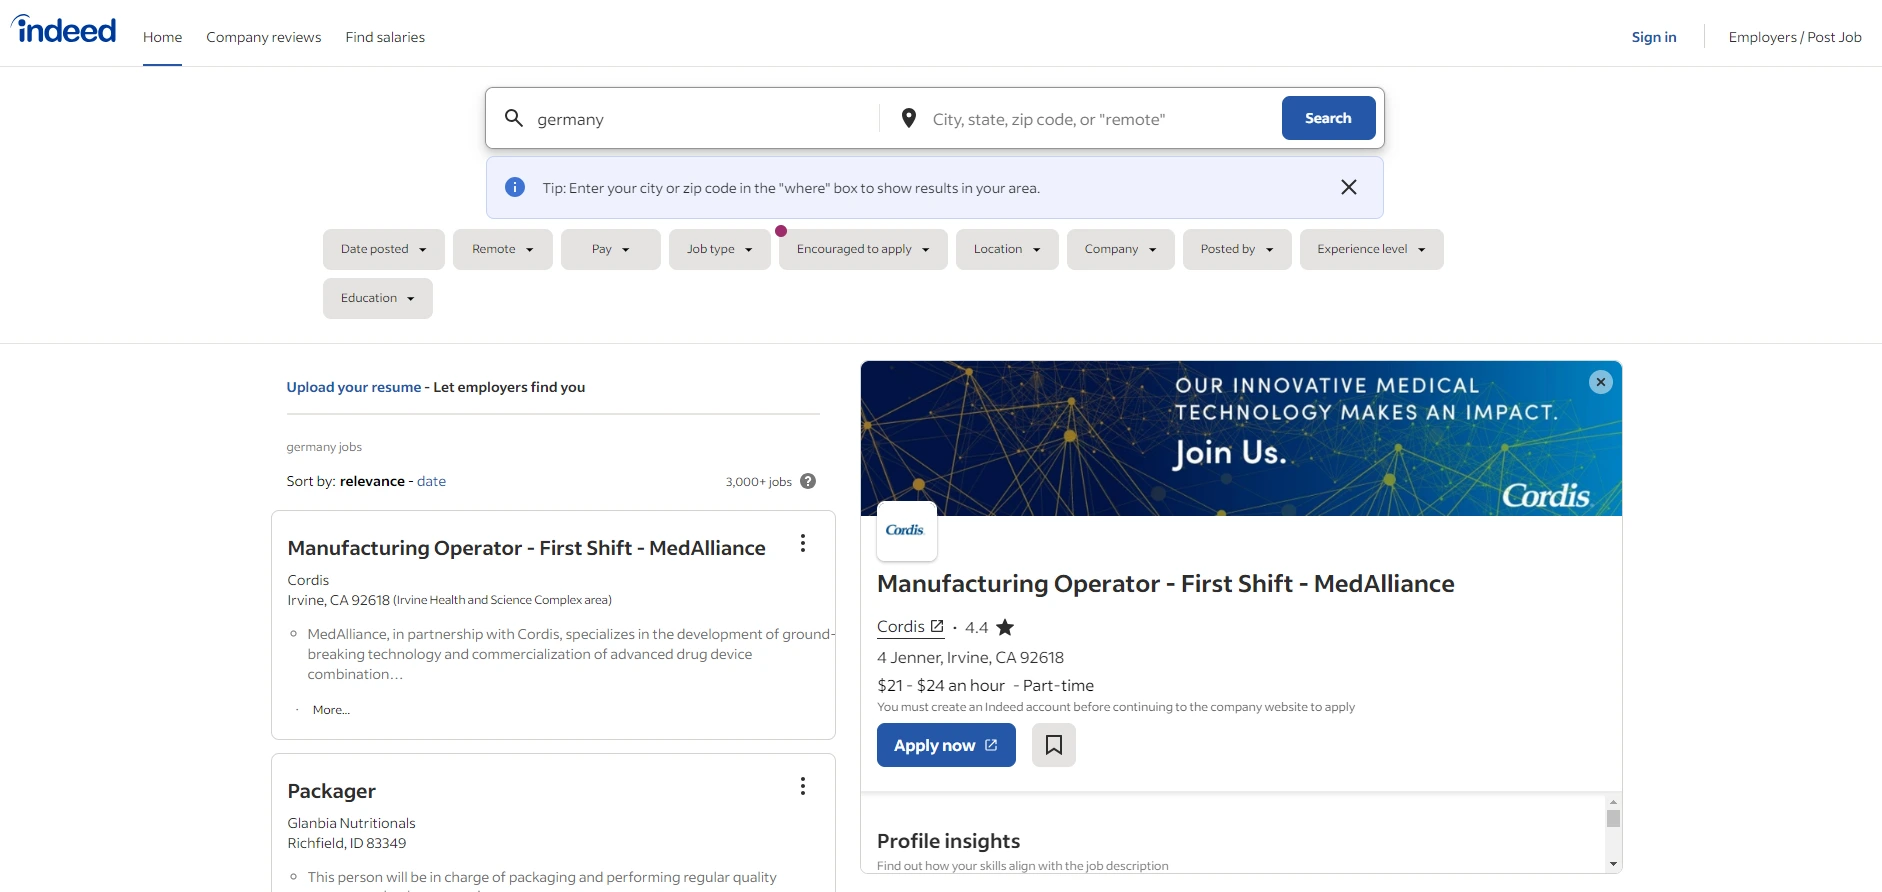The height and width of the screenshot is (892, 1882).
Task: Click the '4 Jenner, Irvine, CA 92618' address
Action: [970, 657]
